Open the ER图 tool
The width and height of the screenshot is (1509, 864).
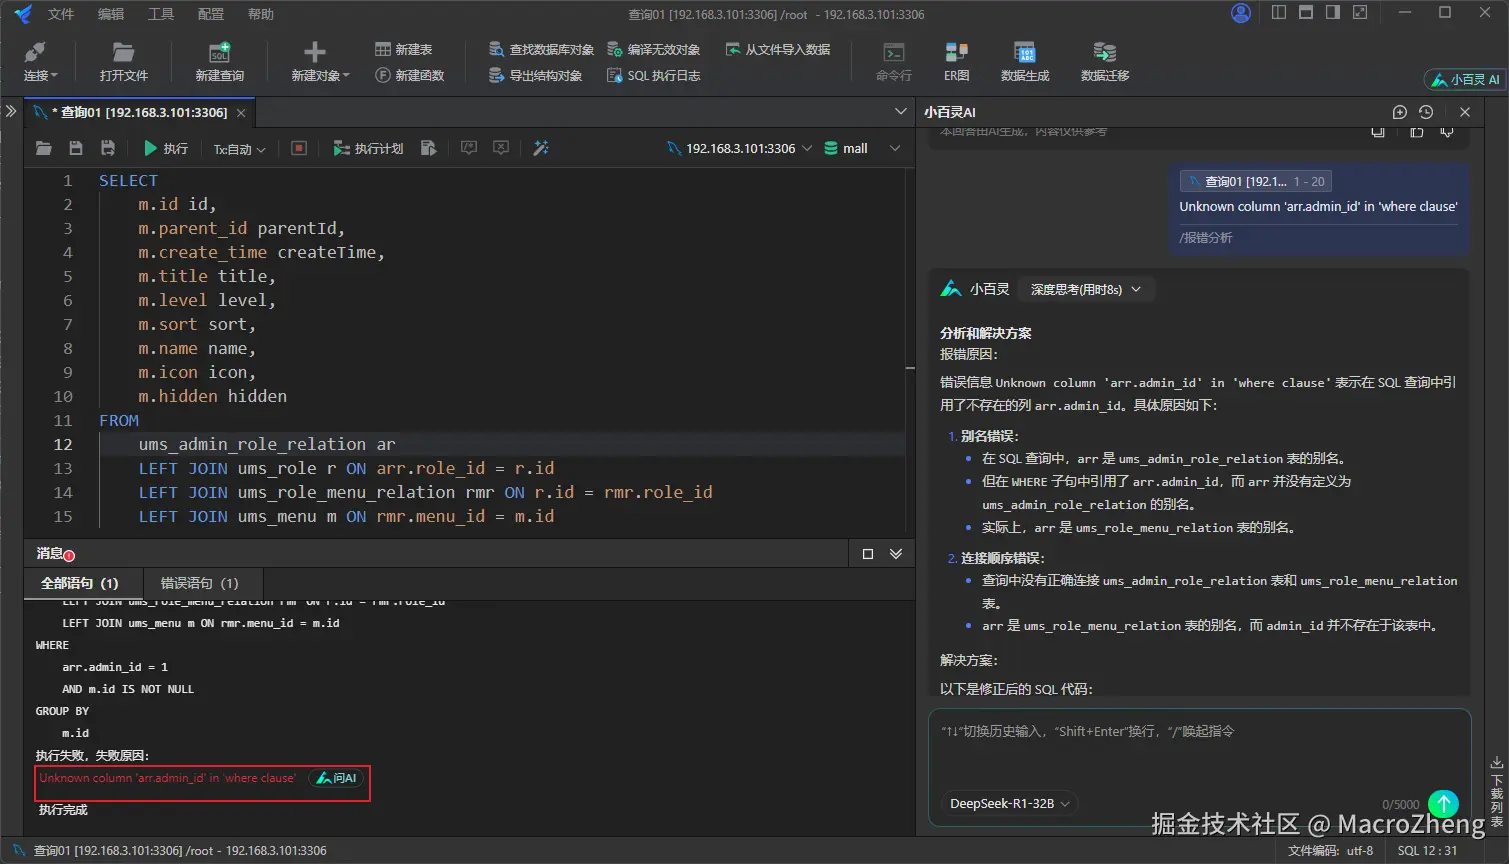[x=956, y=61]
